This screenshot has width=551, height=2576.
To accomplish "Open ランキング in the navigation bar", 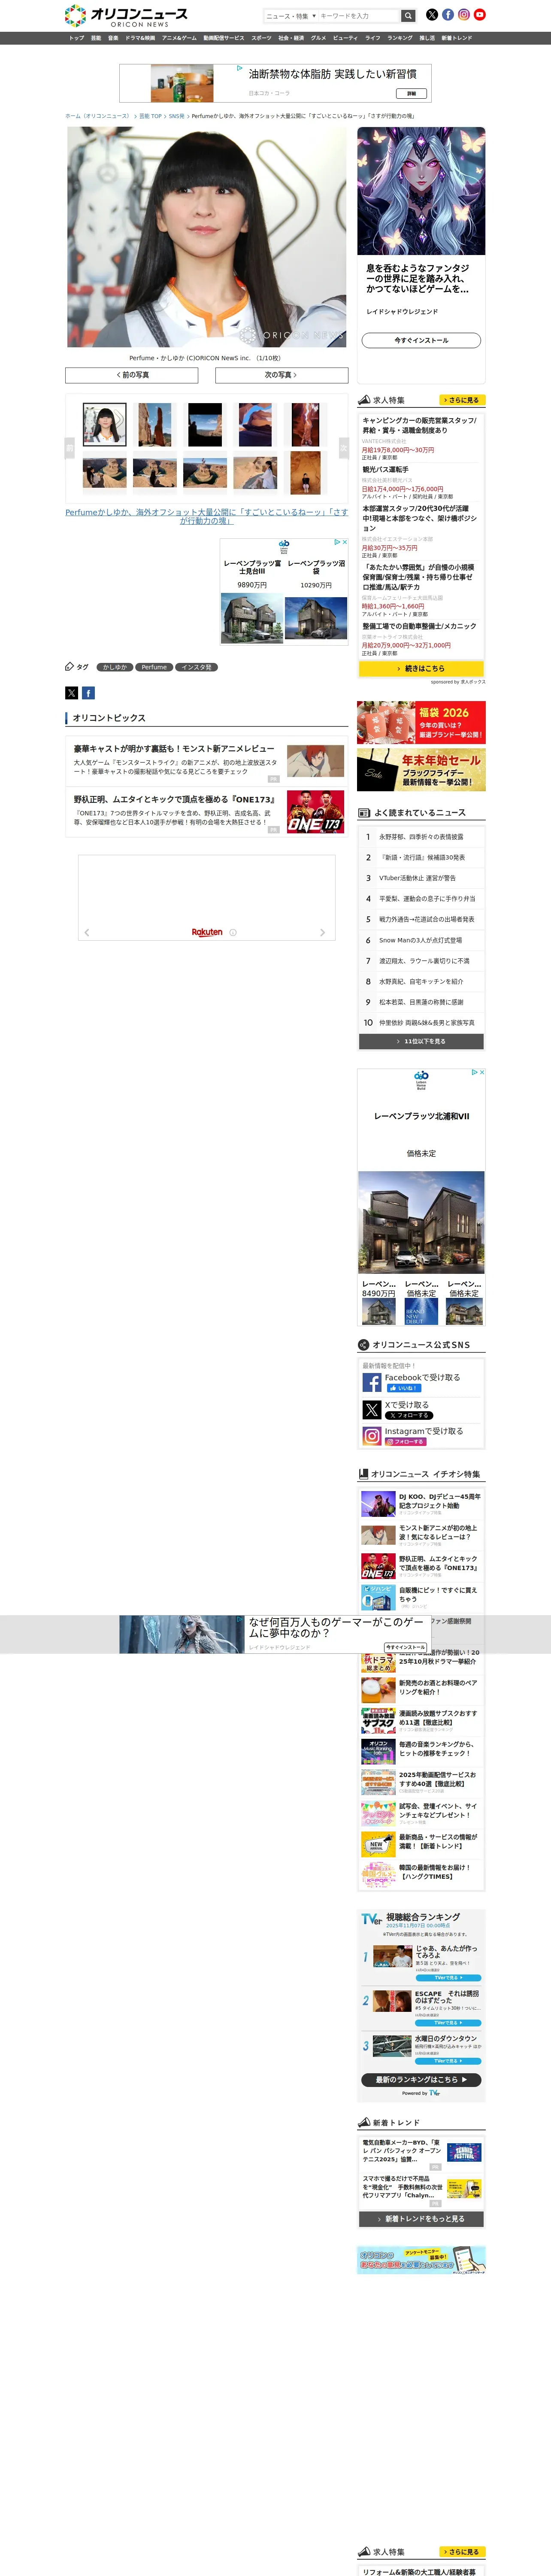I will click(x=400, y=38).
